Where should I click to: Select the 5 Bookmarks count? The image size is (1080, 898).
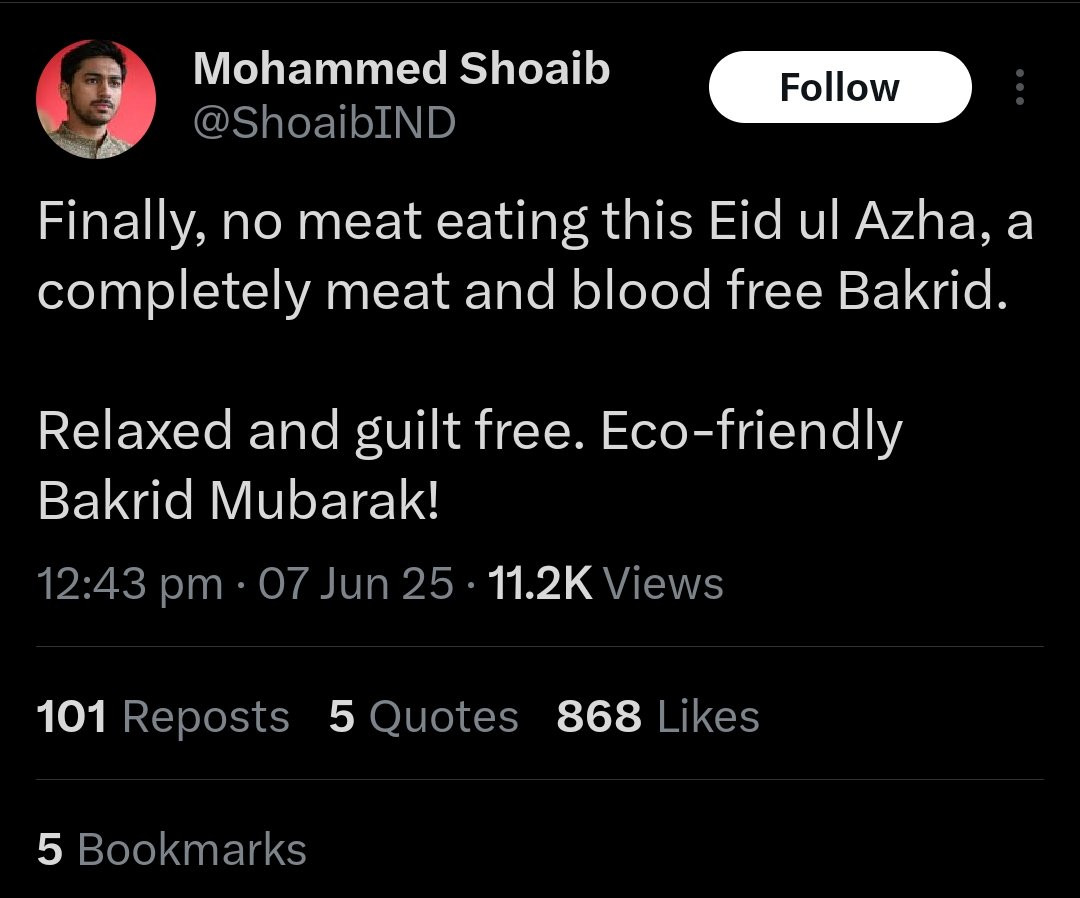pos(172,848)
